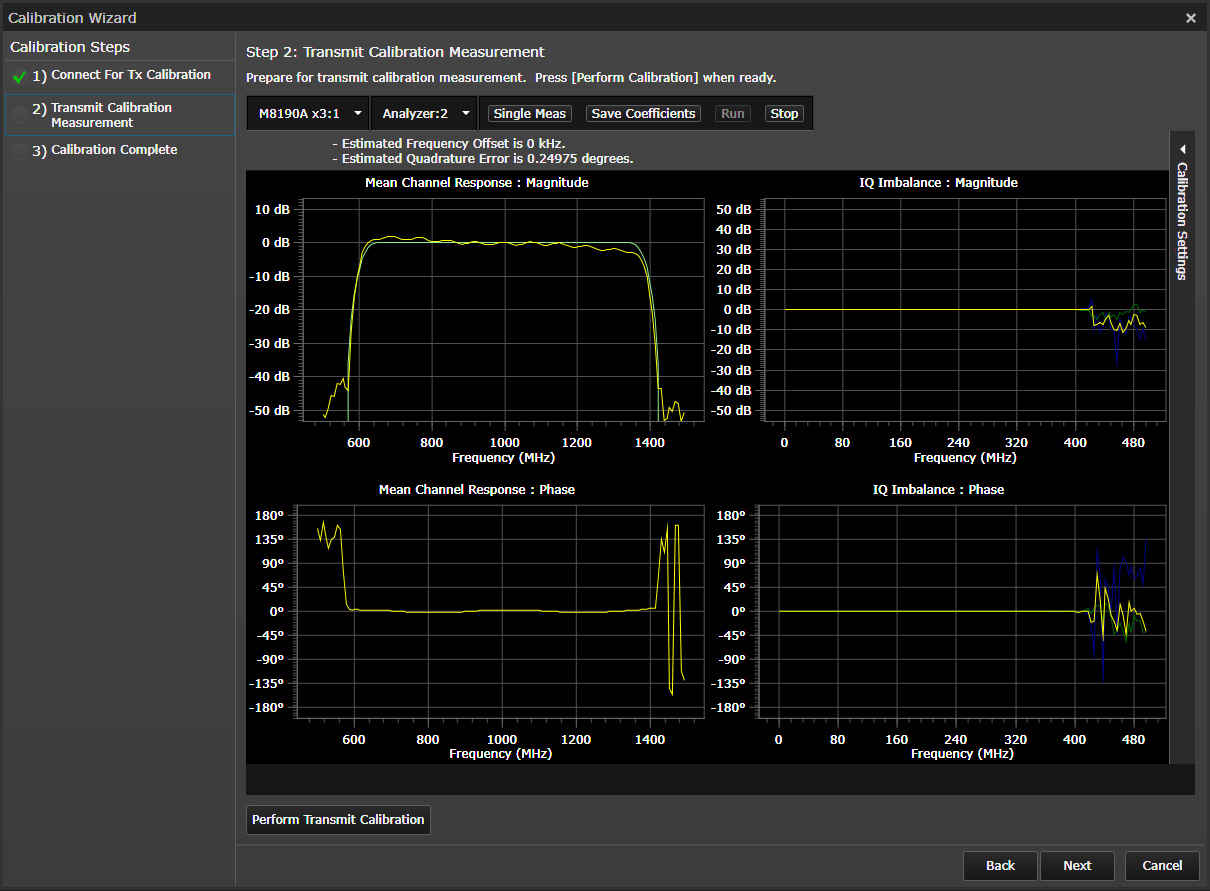Screen dimensions: 1210x891
Task: Click Save Coefficients
Action: [643, 114]
